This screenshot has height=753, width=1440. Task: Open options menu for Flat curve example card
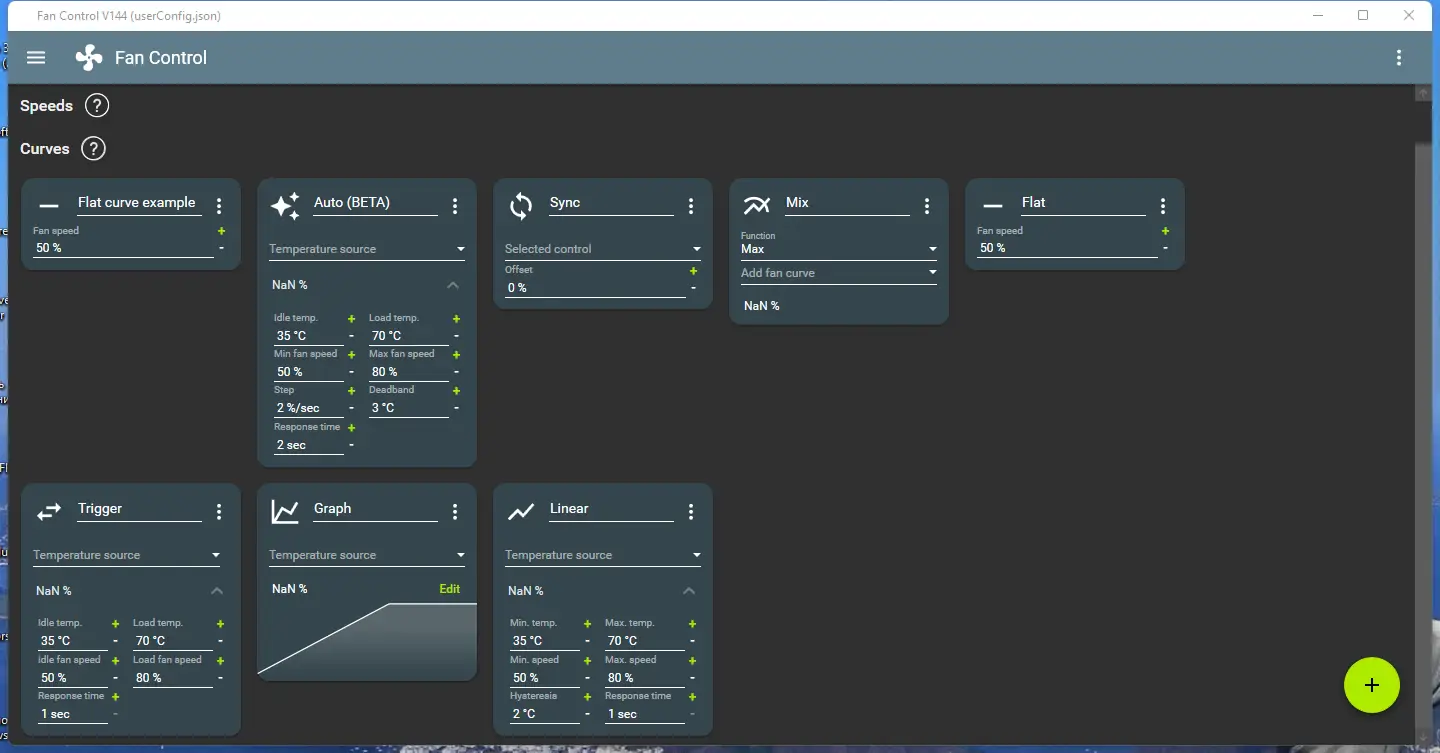pos(219,206)
